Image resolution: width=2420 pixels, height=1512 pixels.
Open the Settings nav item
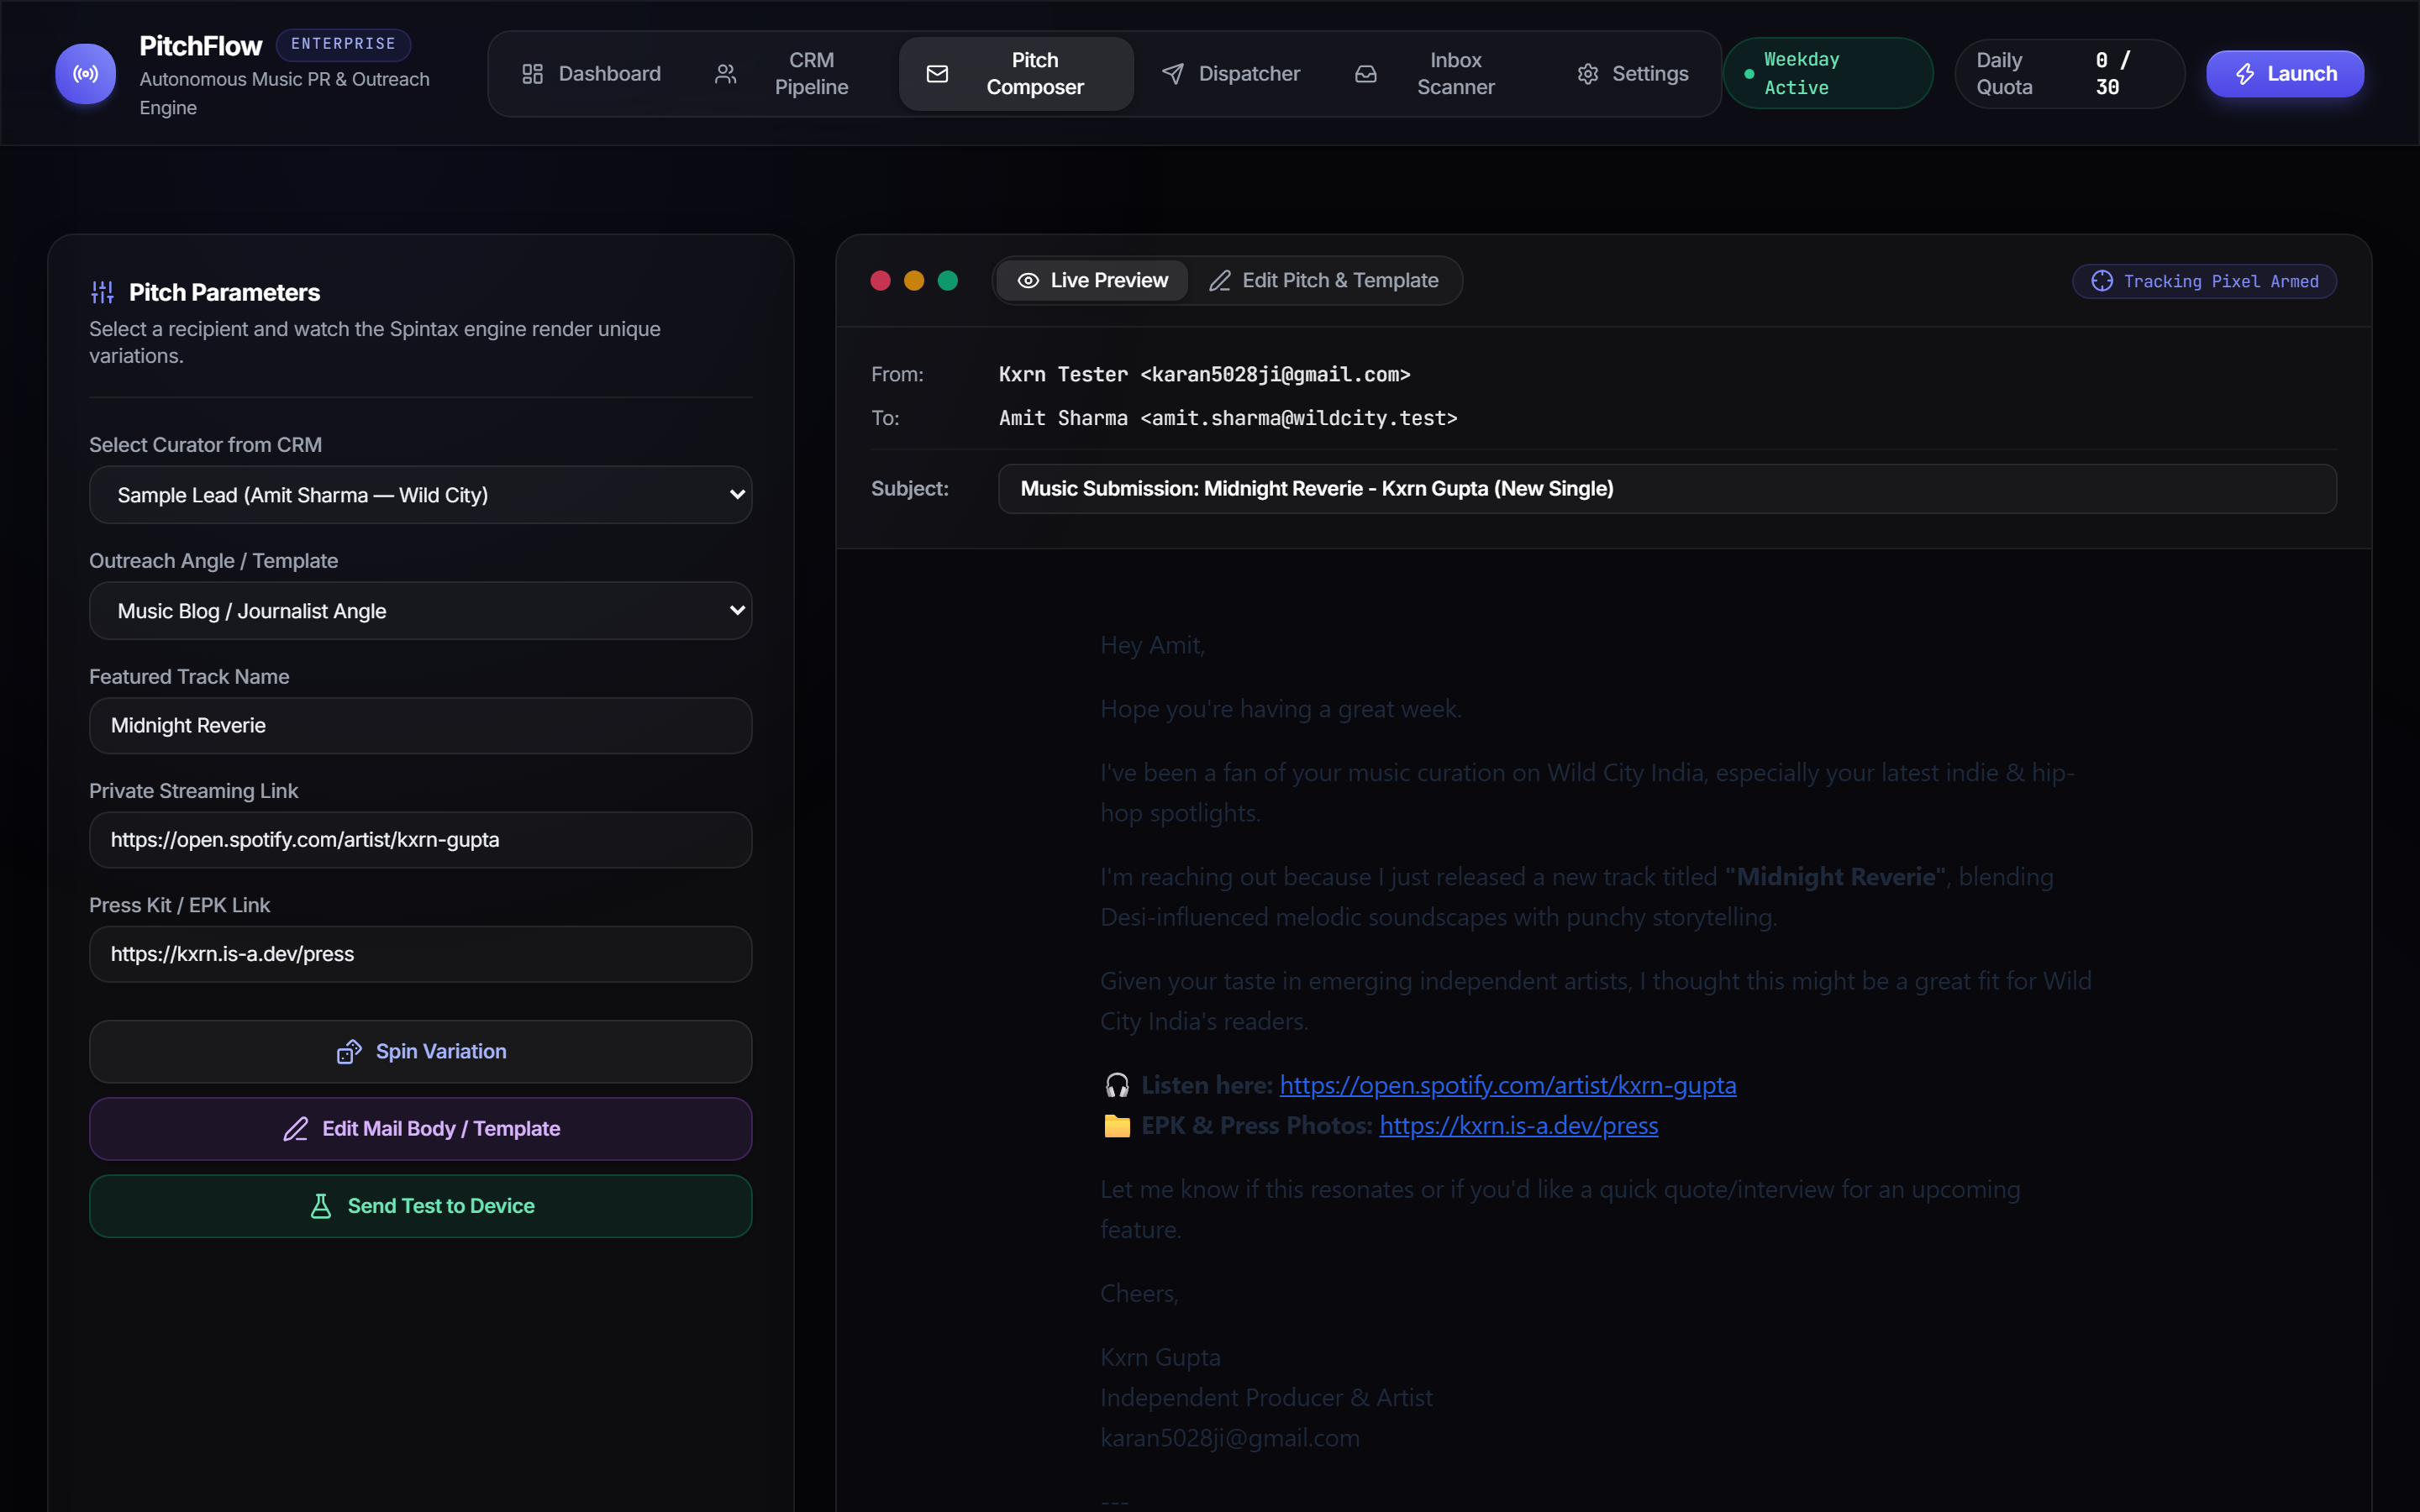pyautogui.click(x=1632, y=74)
